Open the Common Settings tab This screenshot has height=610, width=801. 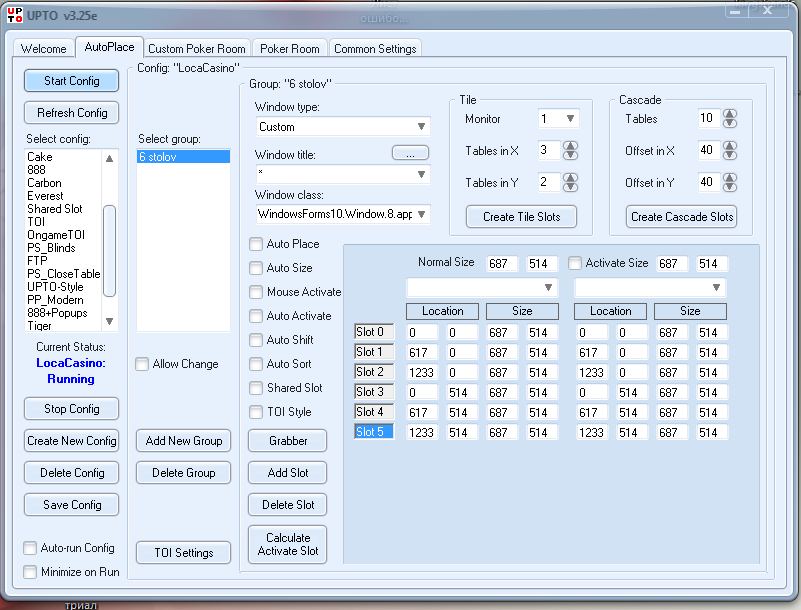375,48
